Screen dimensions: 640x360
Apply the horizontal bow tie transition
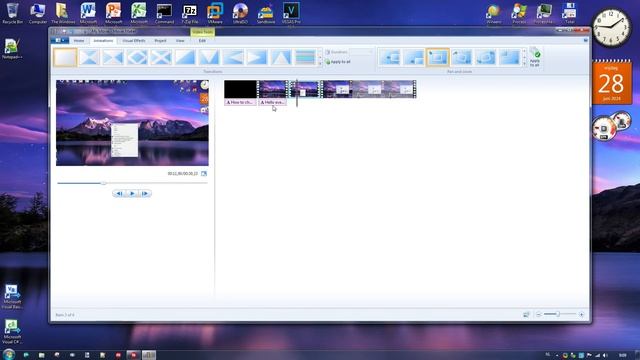(x=89, y=58)
